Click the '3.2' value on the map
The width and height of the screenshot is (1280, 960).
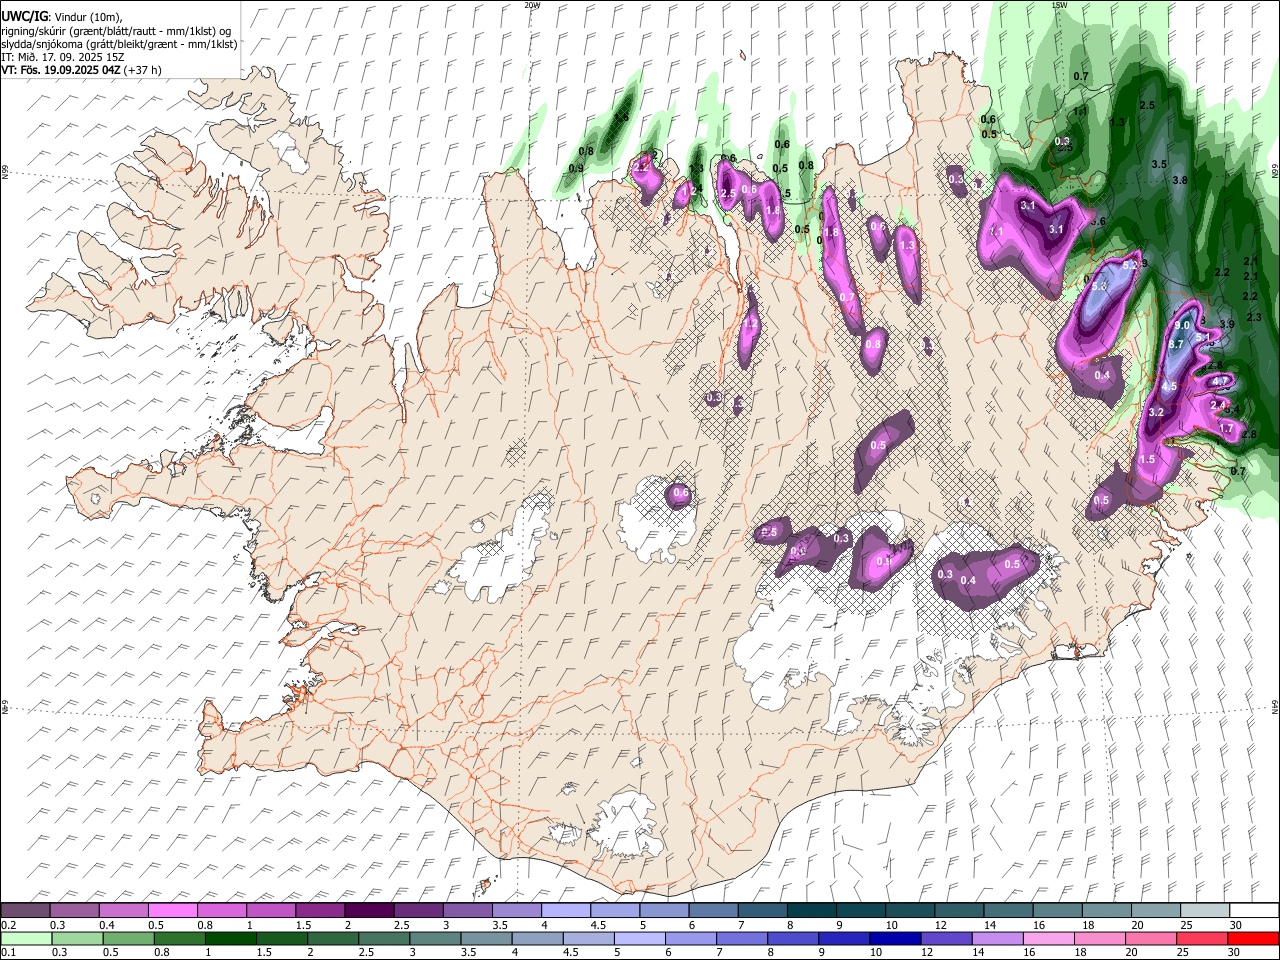click(1157, 412)
